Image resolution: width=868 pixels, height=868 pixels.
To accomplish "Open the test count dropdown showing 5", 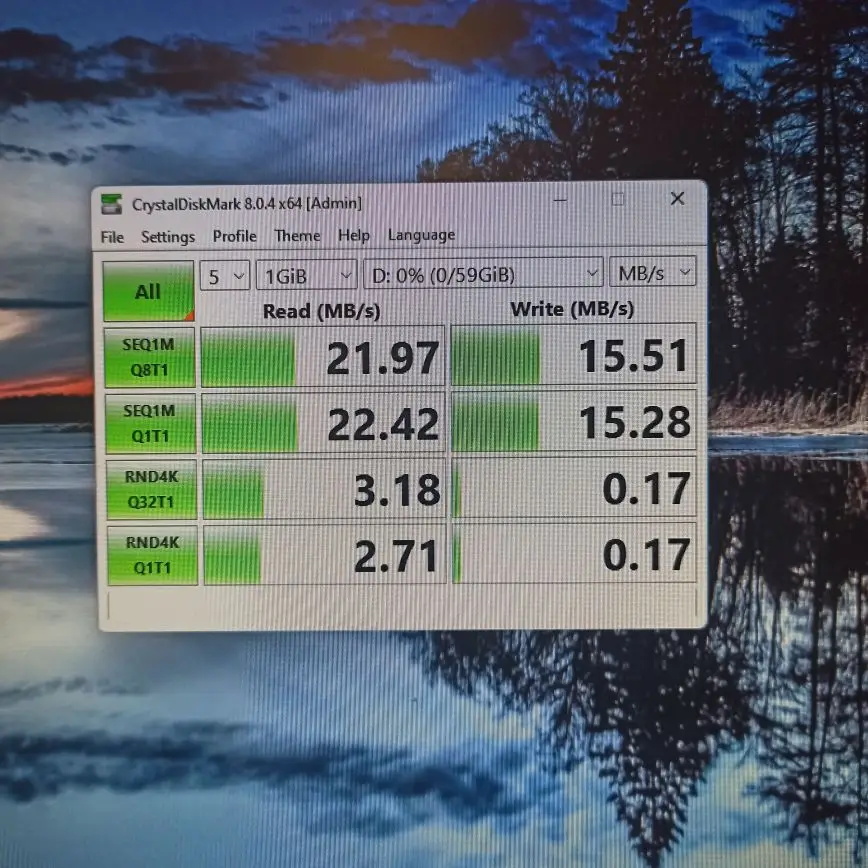I will point(225,275).
